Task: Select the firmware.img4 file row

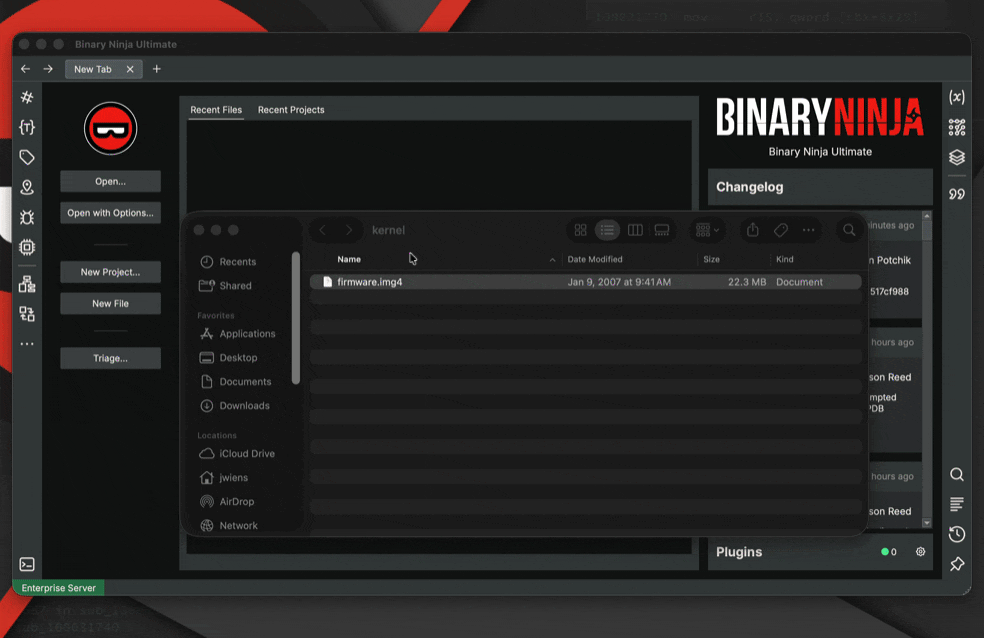Action: tap(585, 282)
